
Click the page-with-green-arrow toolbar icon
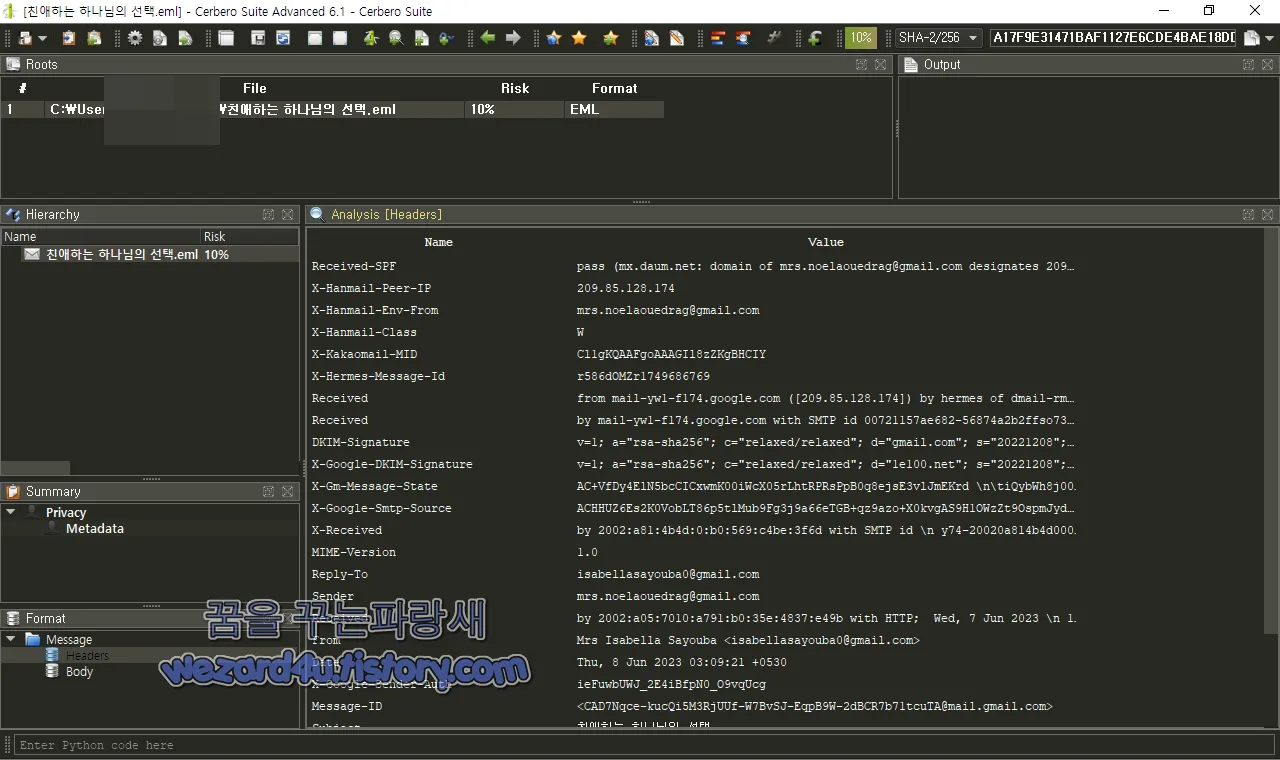(185, 38)
